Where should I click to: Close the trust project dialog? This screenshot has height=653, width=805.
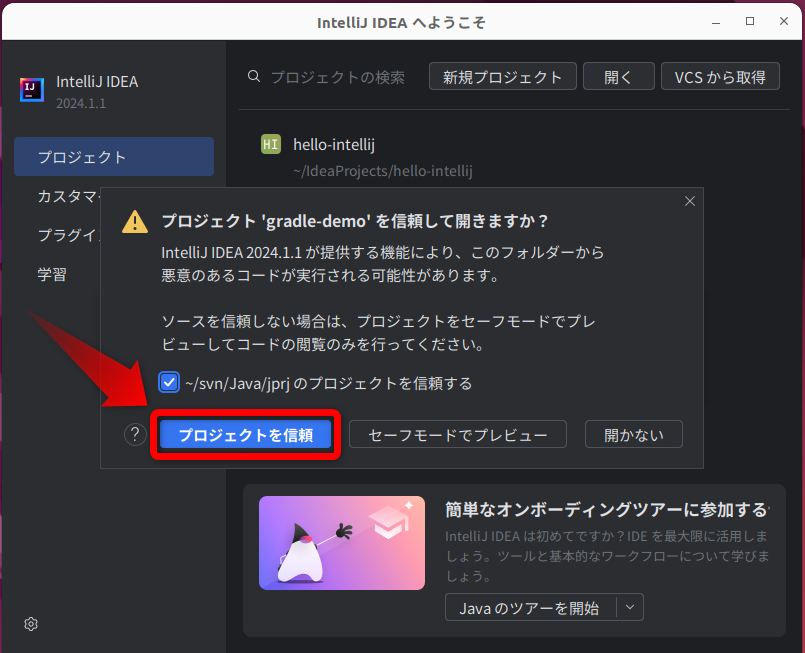(689, 201)
